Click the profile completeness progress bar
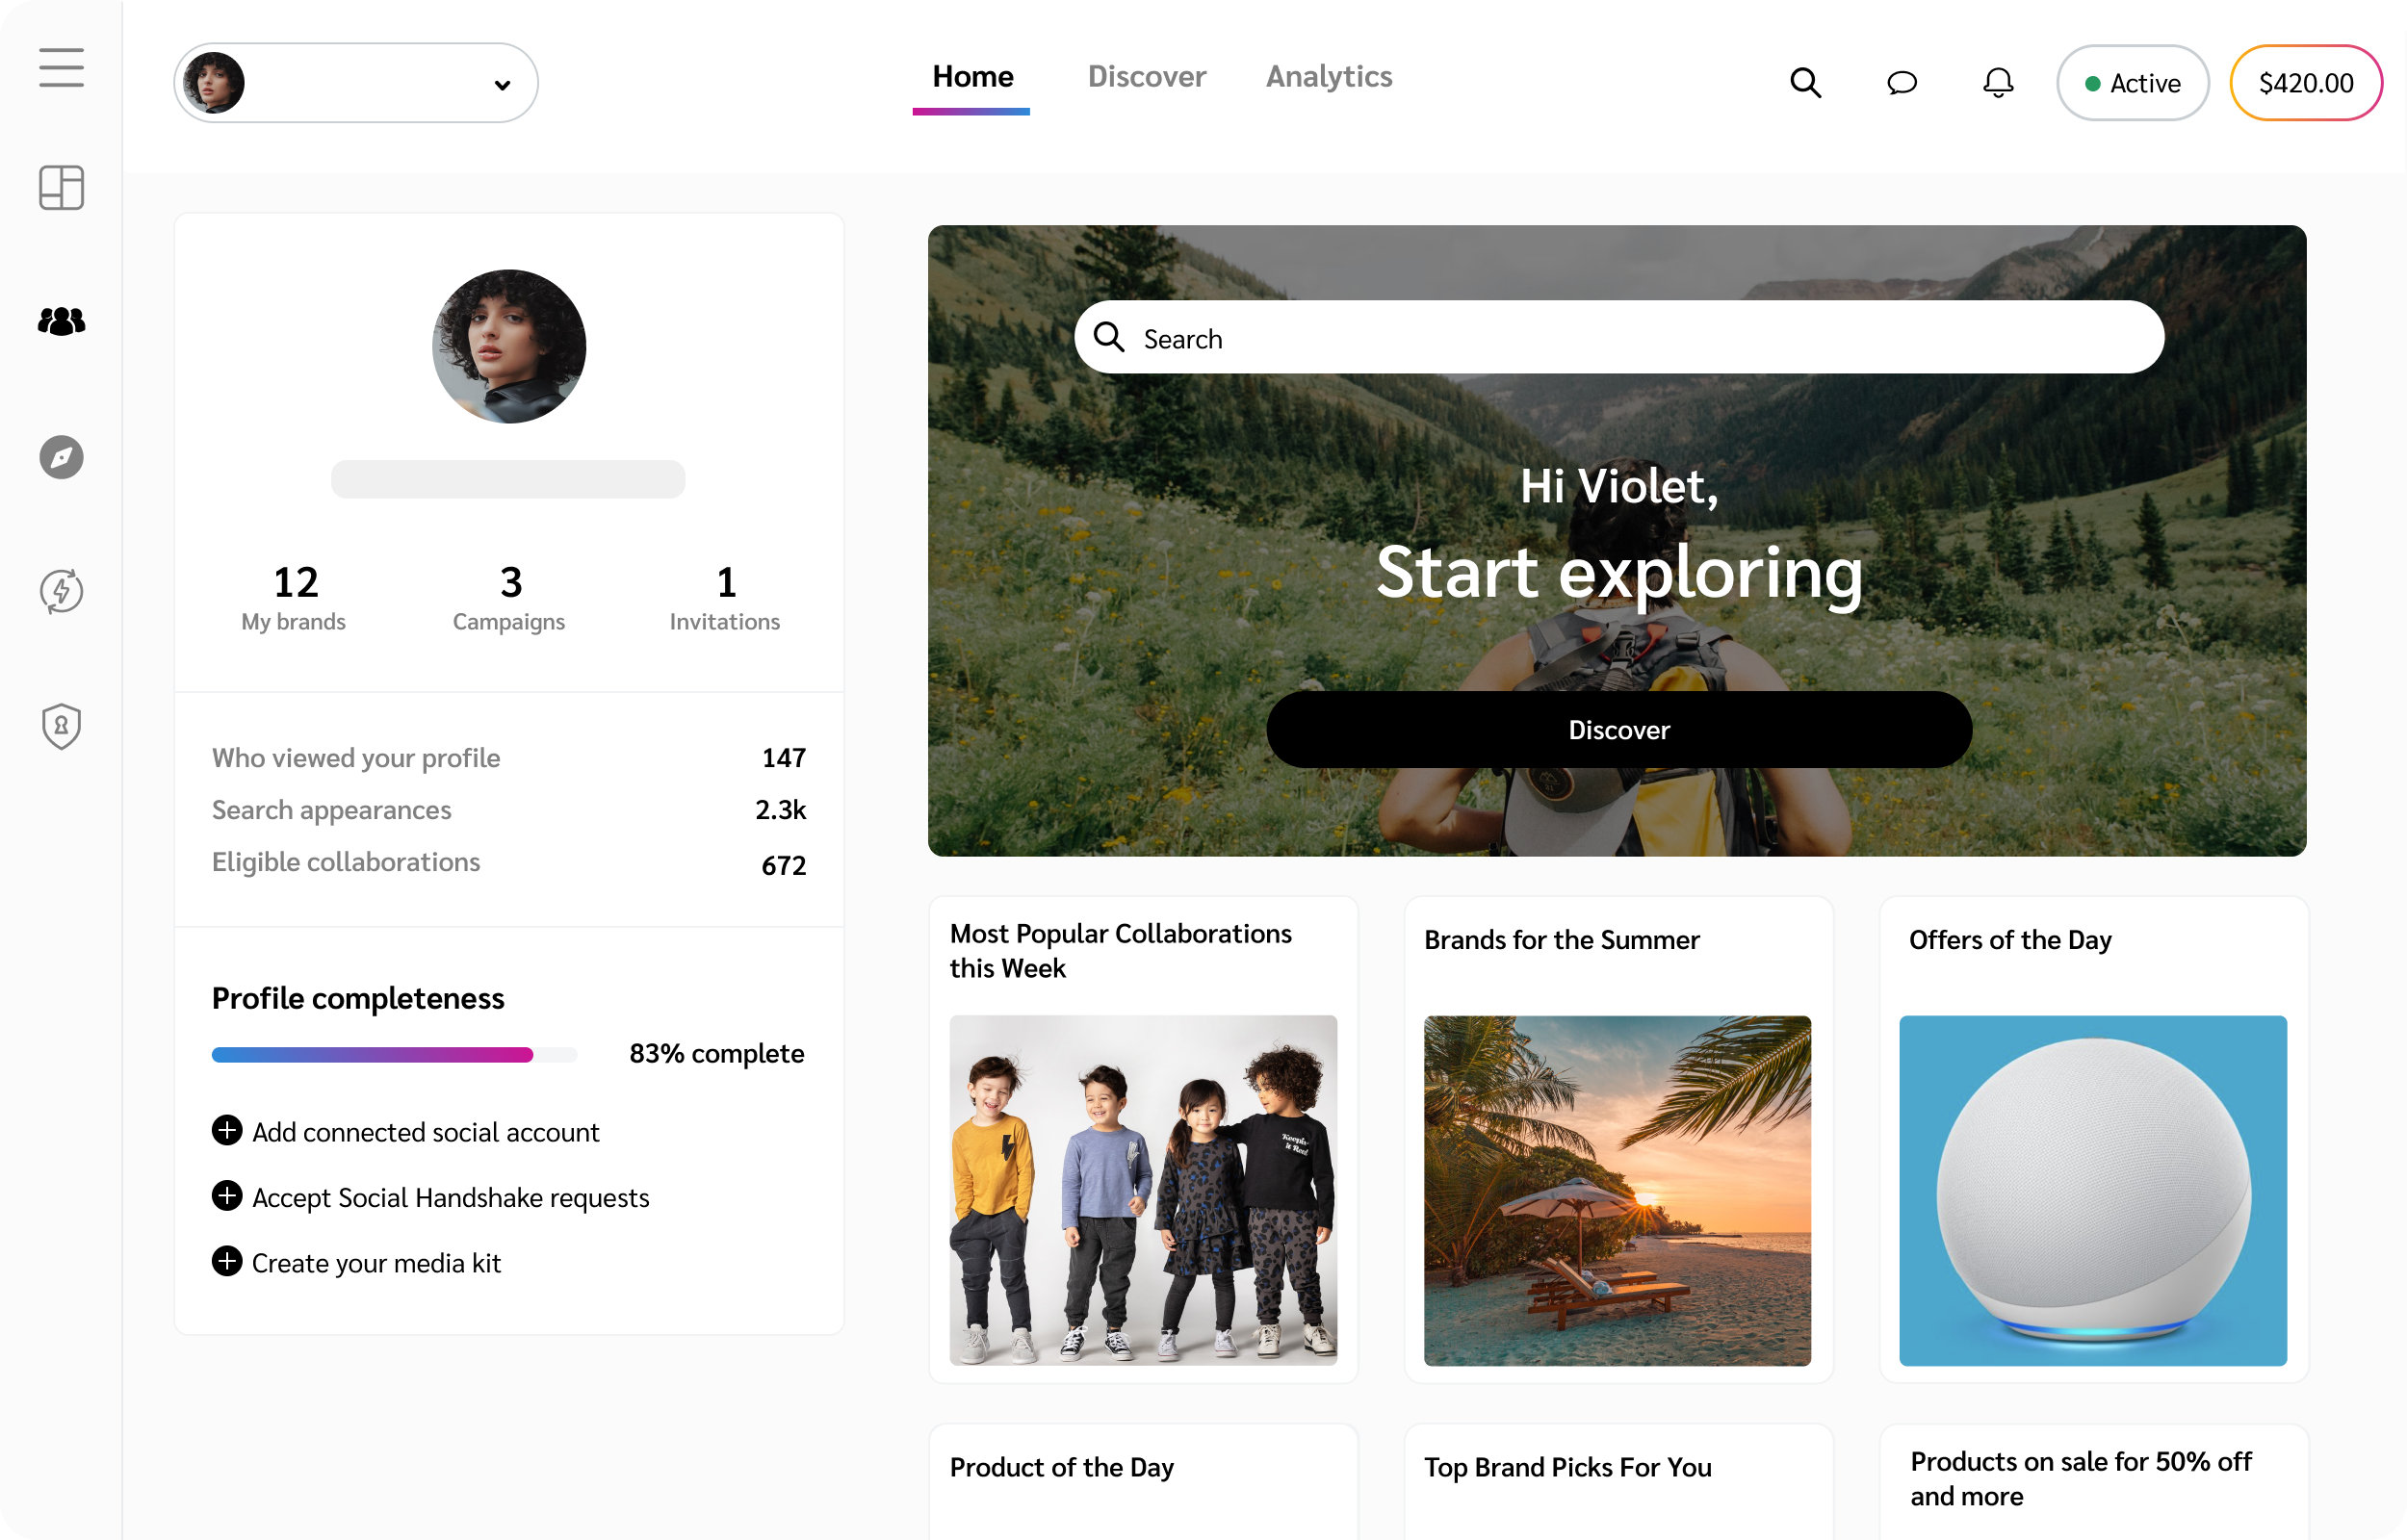2407x1540 pixels. 393,1054
